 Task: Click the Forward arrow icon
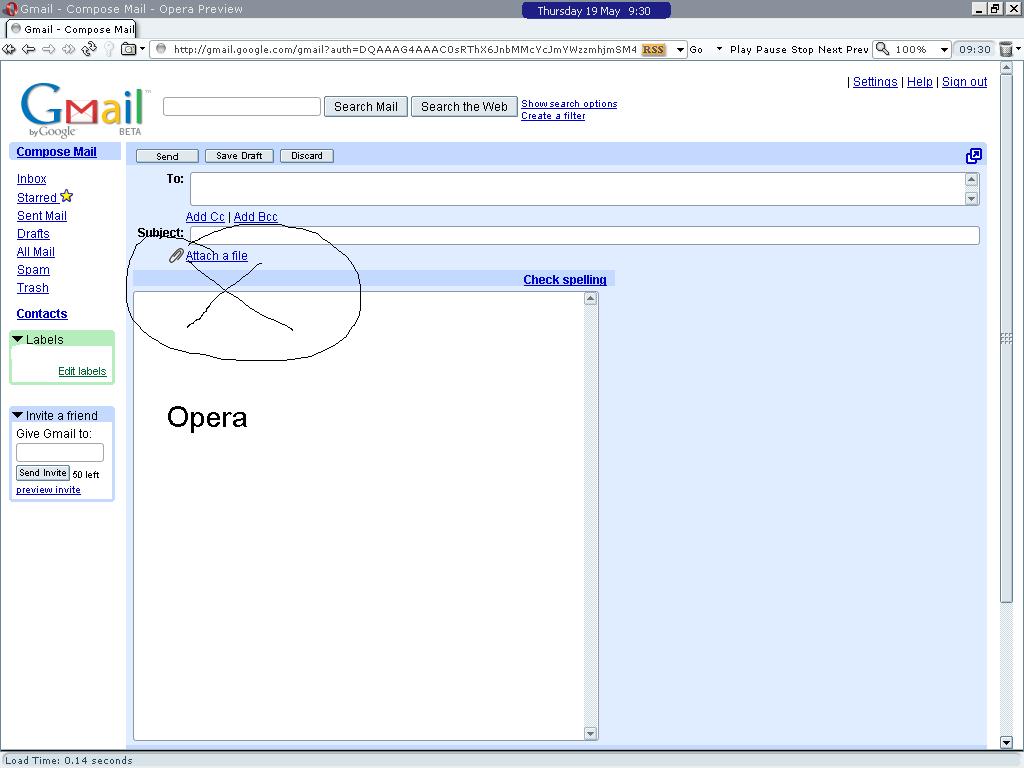[x=48, y=49]
